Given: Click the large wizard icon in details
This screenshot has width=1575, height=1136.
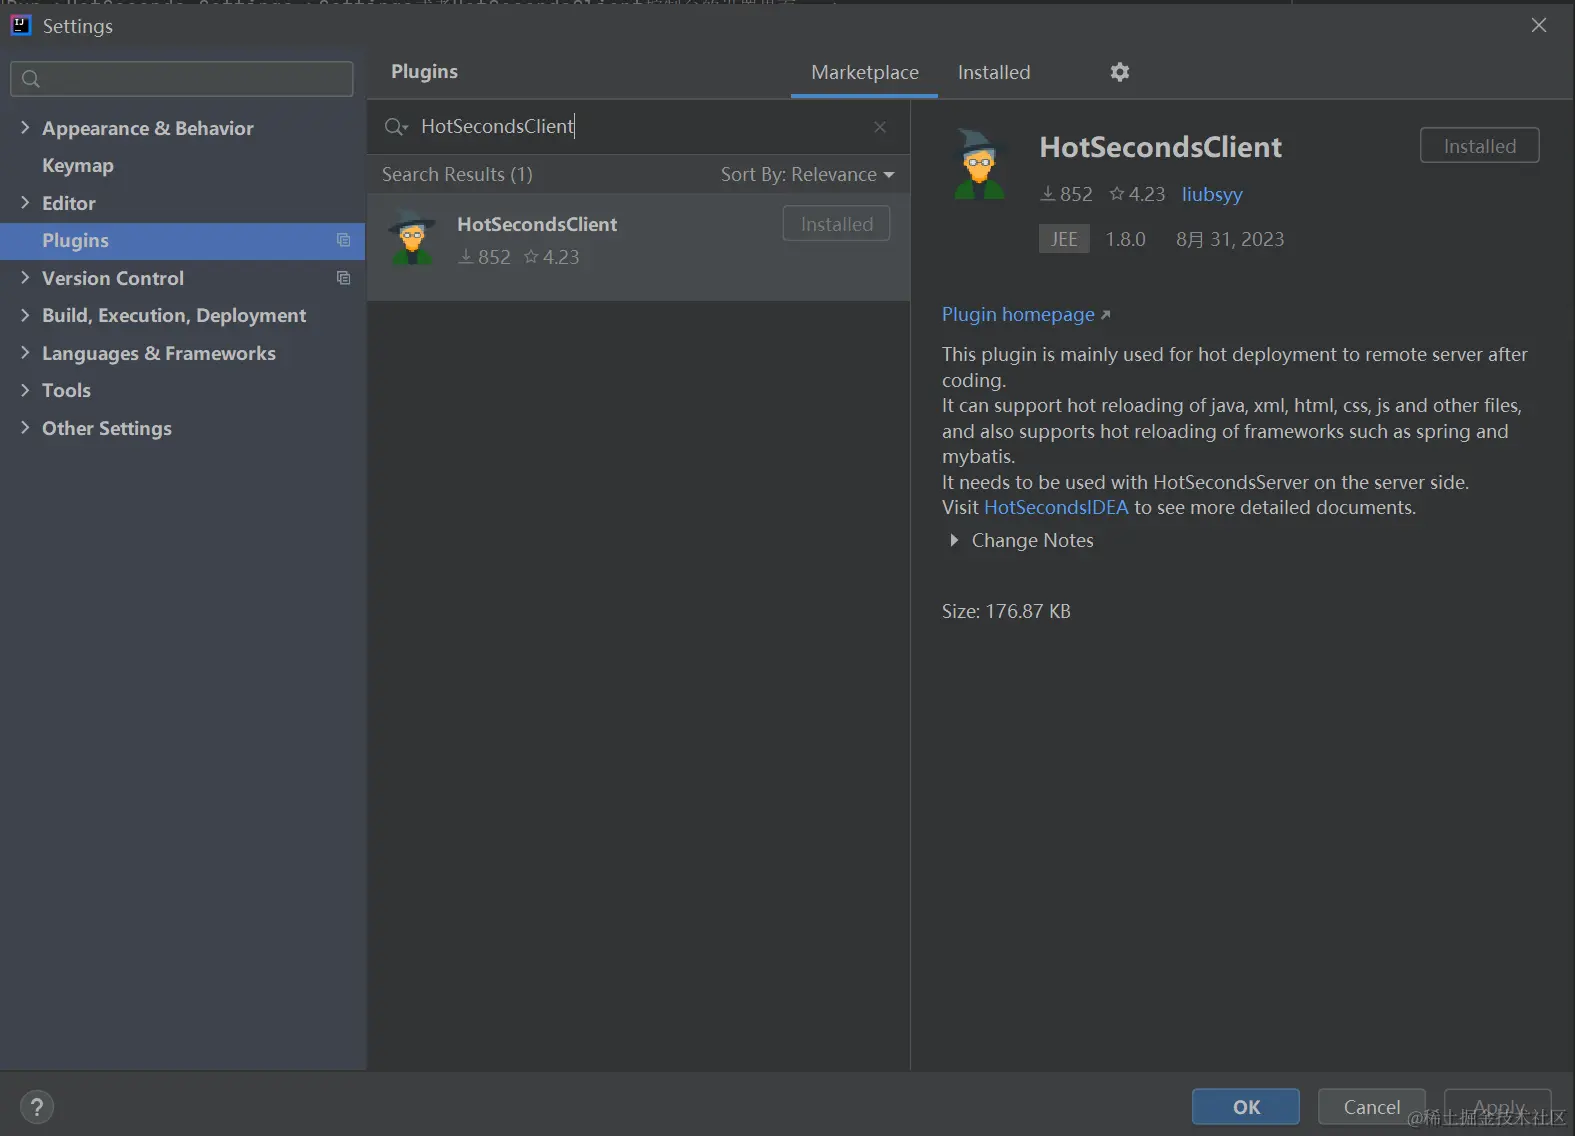Looking at the screenshot, I should point(979,165).
